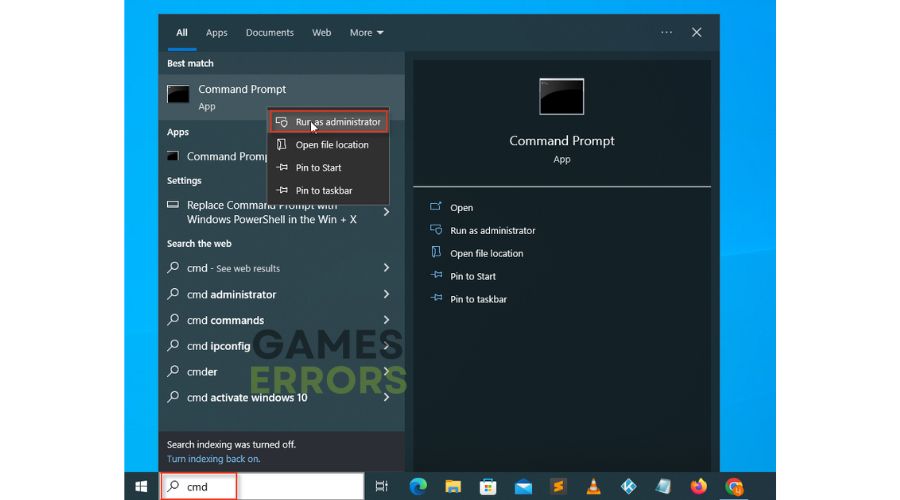Open Sublime Text from taskbar

click(x=558, y=486)
